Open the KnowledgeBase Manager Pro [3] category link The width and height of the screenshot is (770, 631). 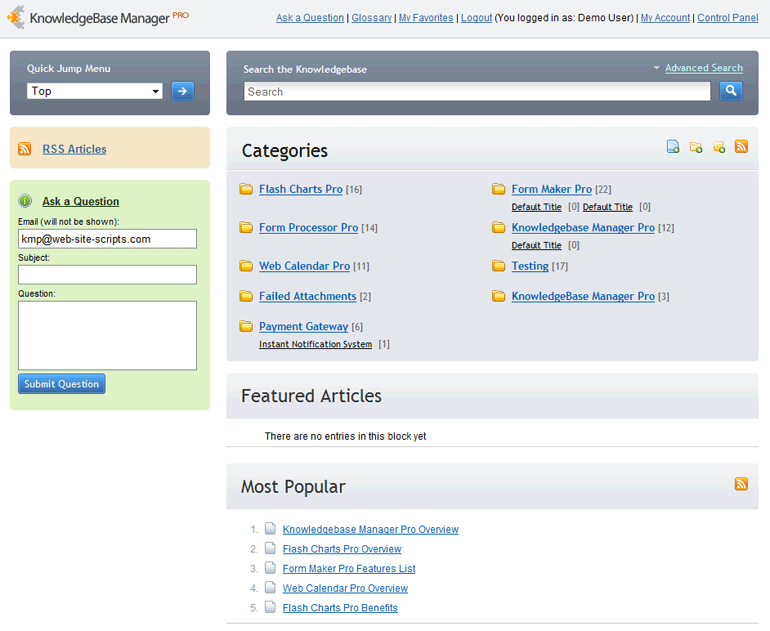(583, 296)
